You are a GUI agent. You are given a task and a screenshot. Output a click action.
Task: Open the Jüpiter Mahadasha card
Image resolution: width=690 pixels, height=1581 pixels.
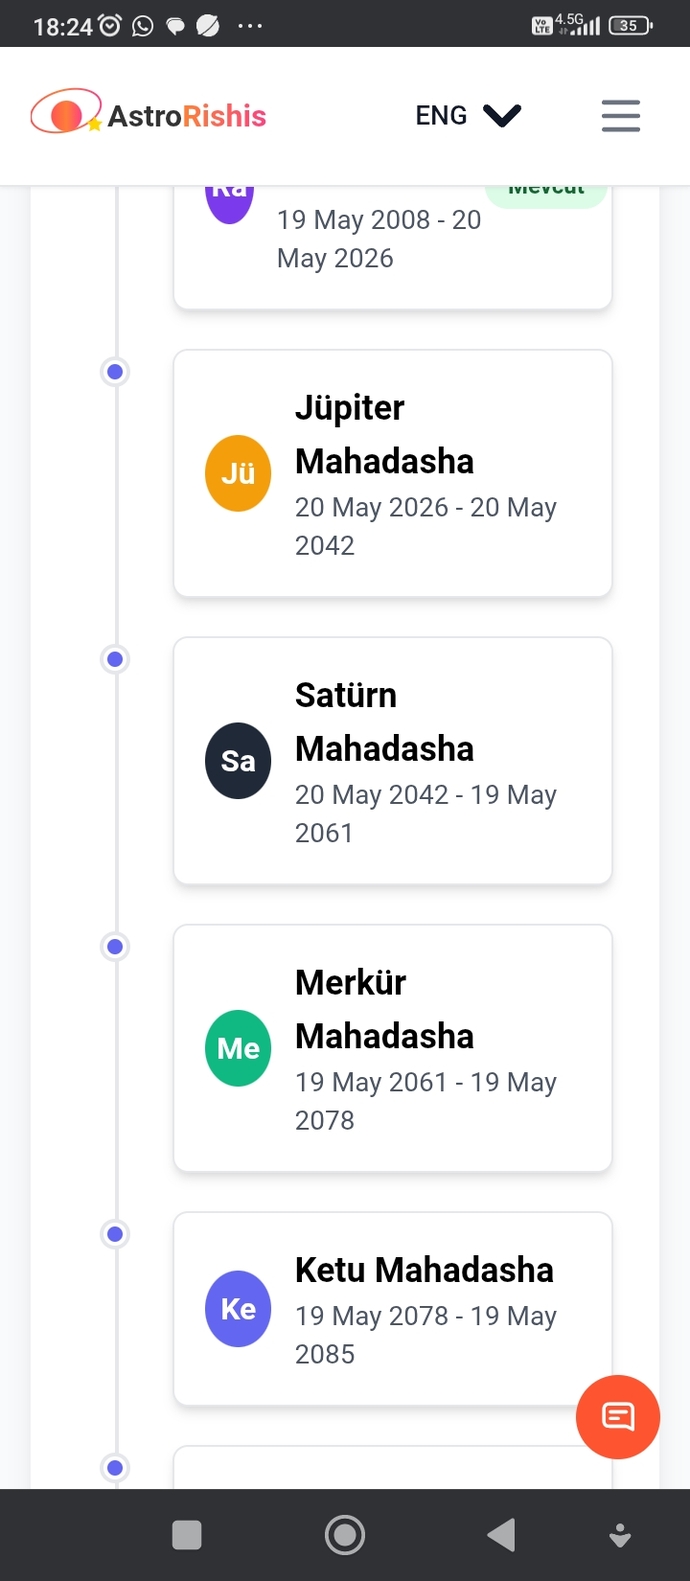coord(393,473)
